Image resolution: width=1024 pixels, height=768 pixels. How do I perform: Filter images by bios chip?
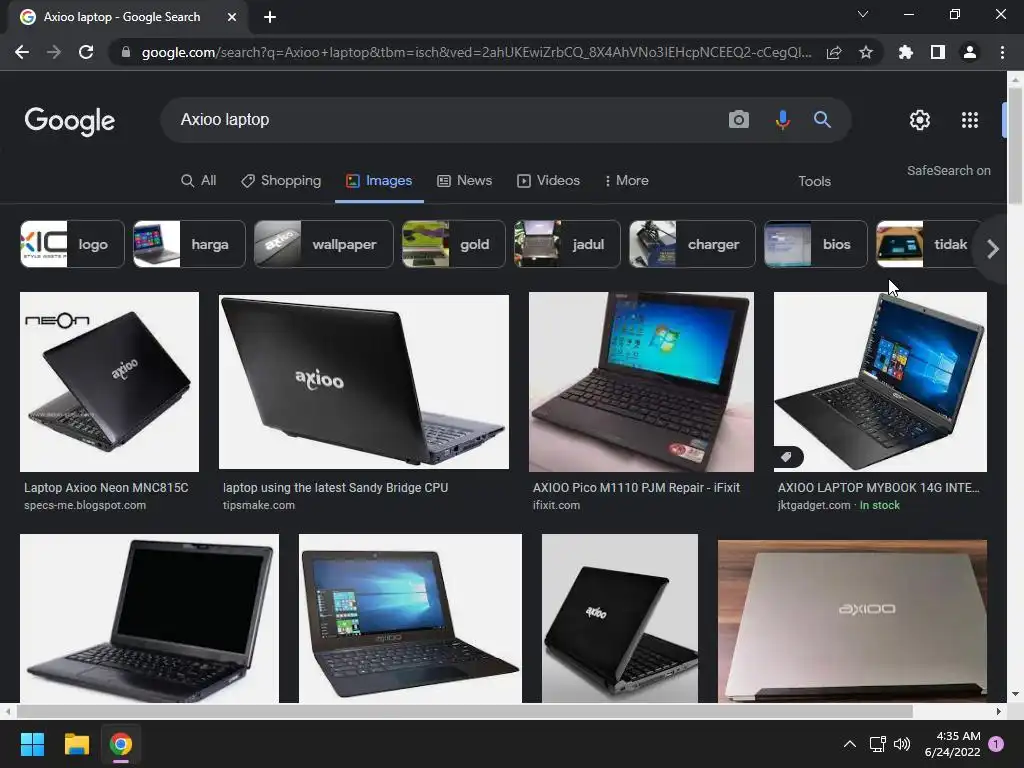[816, 244]
